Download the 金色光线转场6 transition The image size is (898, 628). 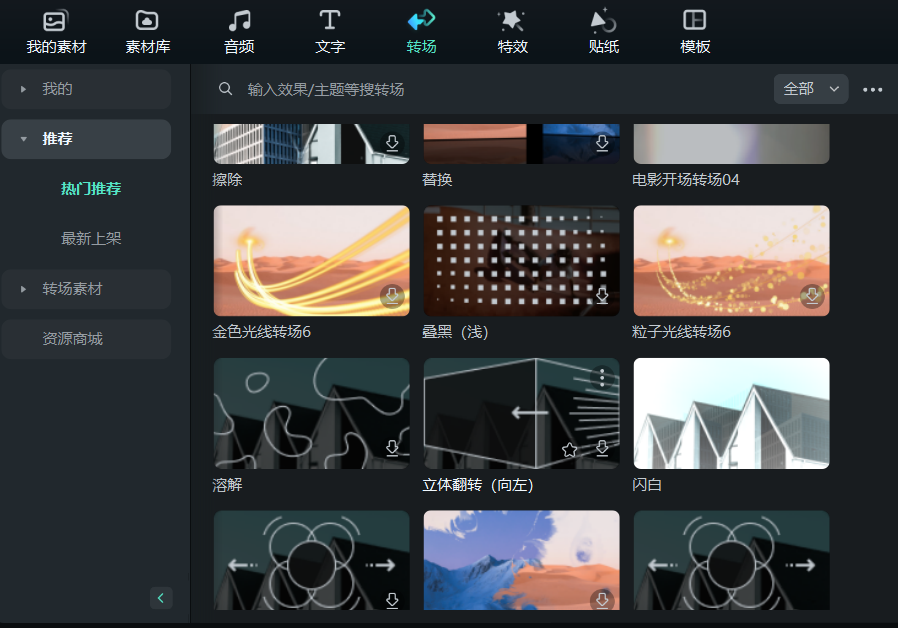coord(392,296)
